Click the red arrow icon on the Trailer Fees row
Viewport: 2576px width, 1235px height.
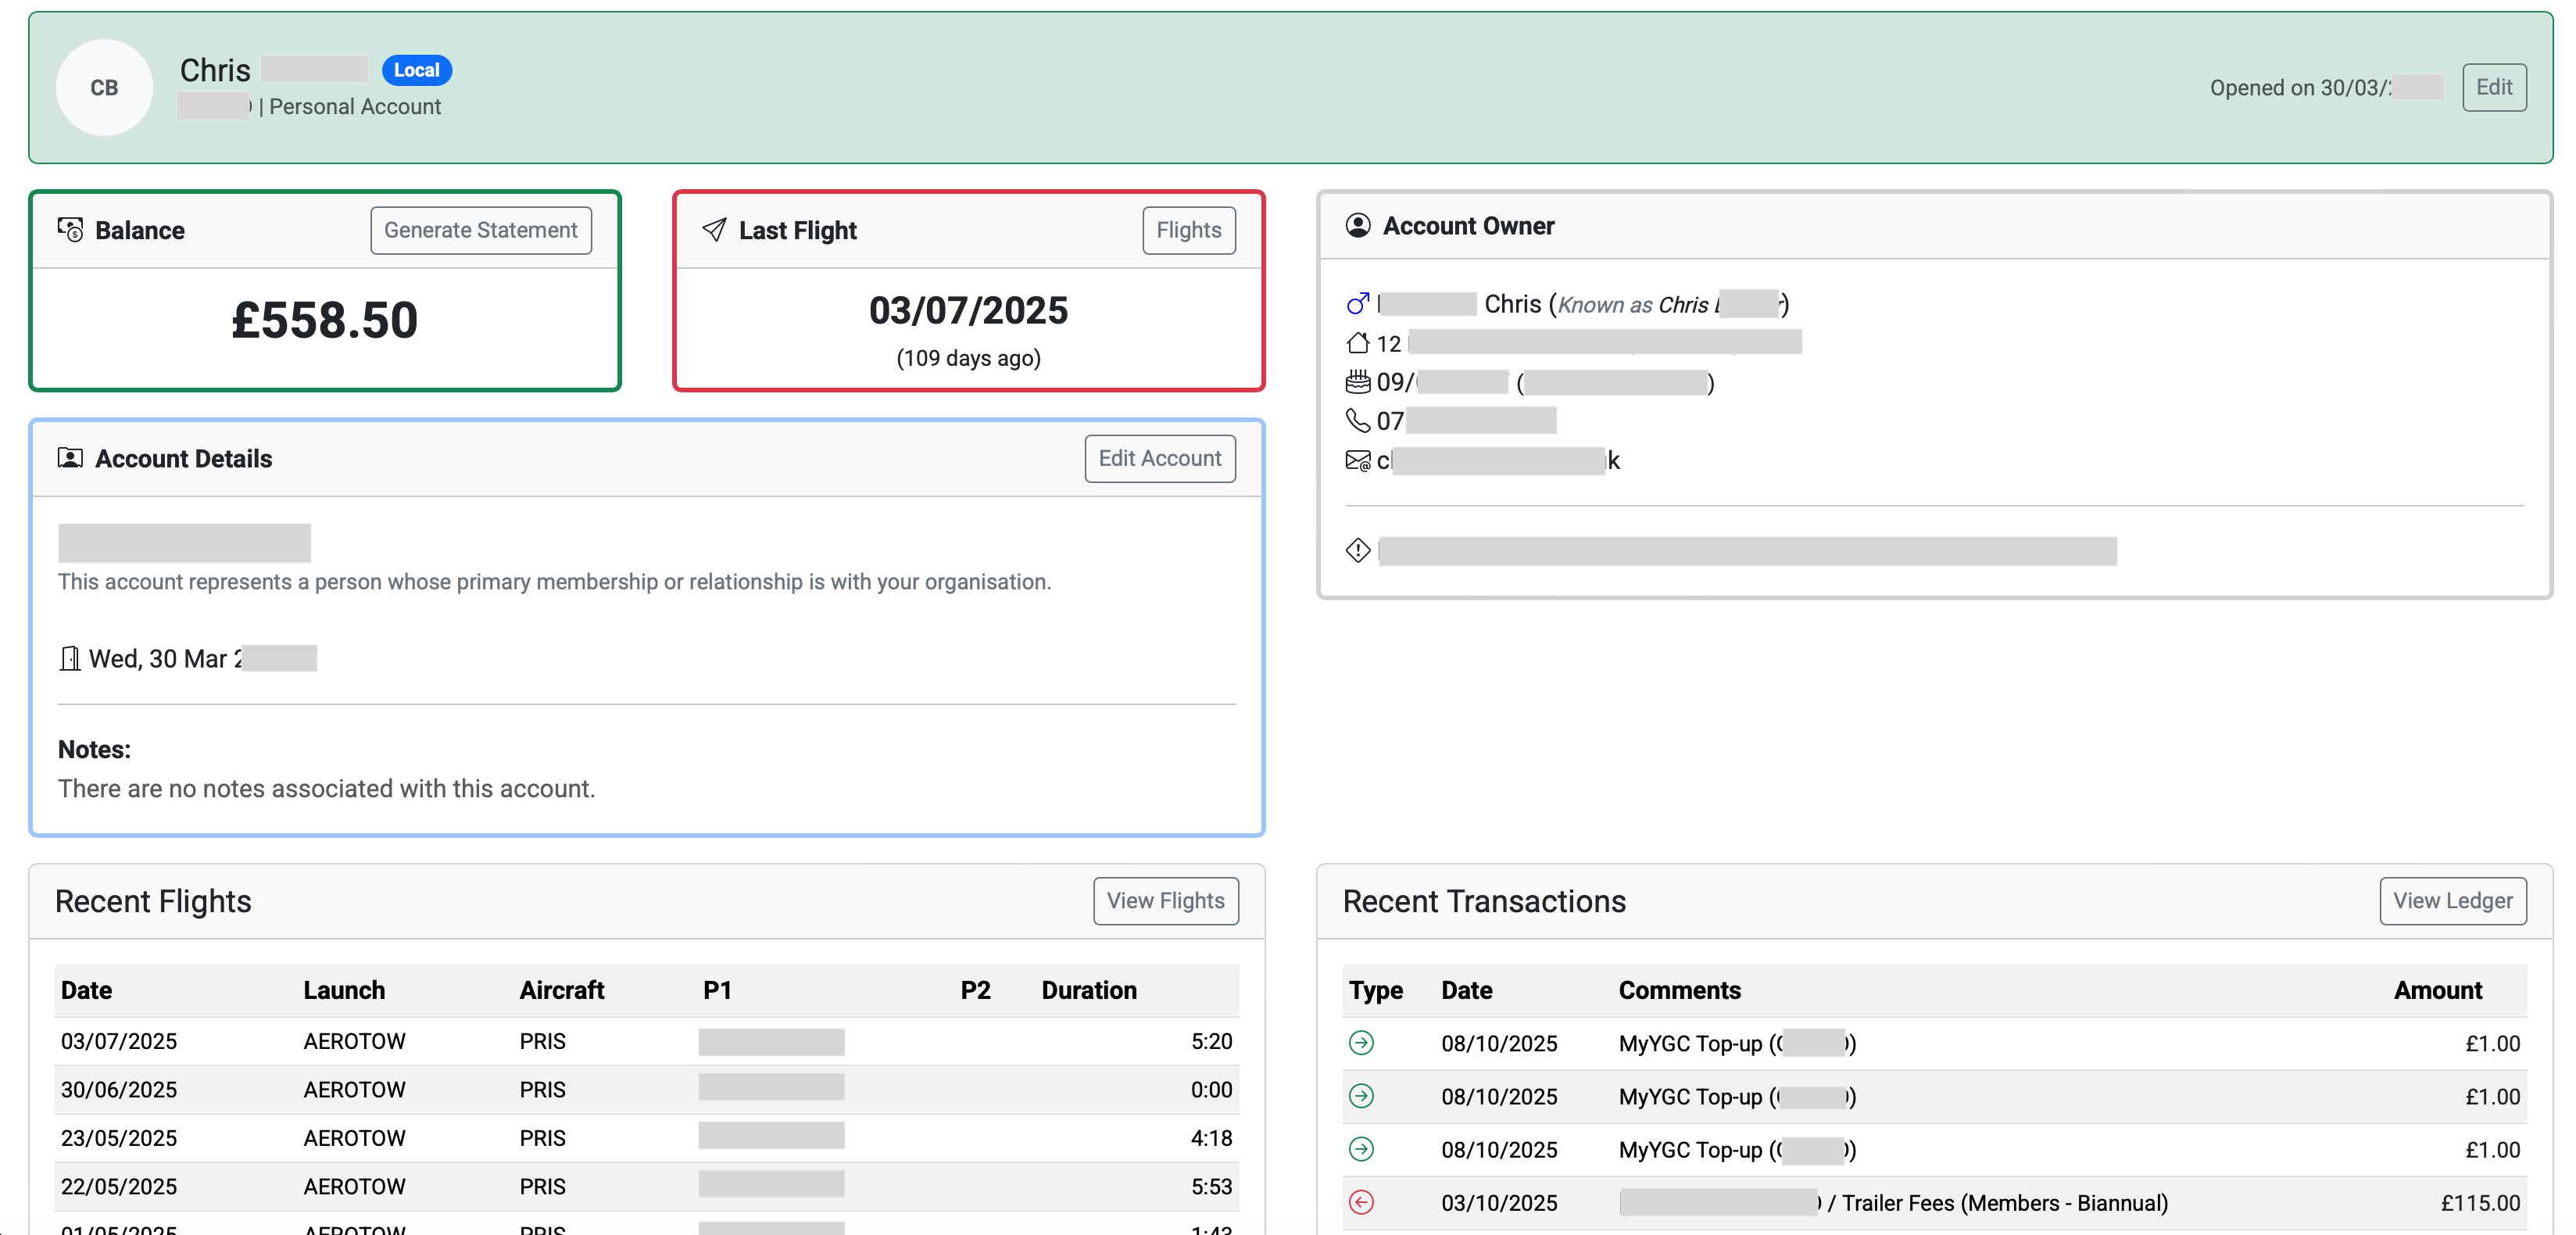click(x=1362, y=1203)
